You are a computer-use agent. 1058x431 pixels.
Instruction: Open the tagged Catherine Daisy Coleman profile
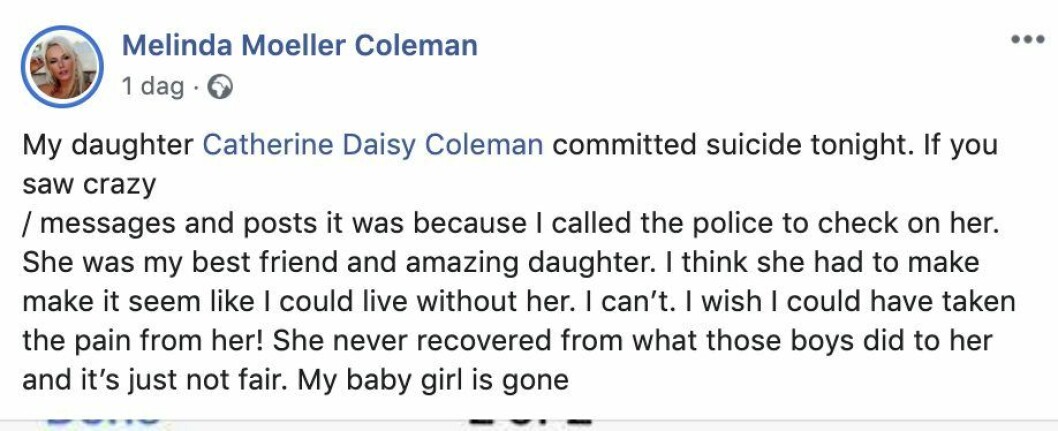373,146
